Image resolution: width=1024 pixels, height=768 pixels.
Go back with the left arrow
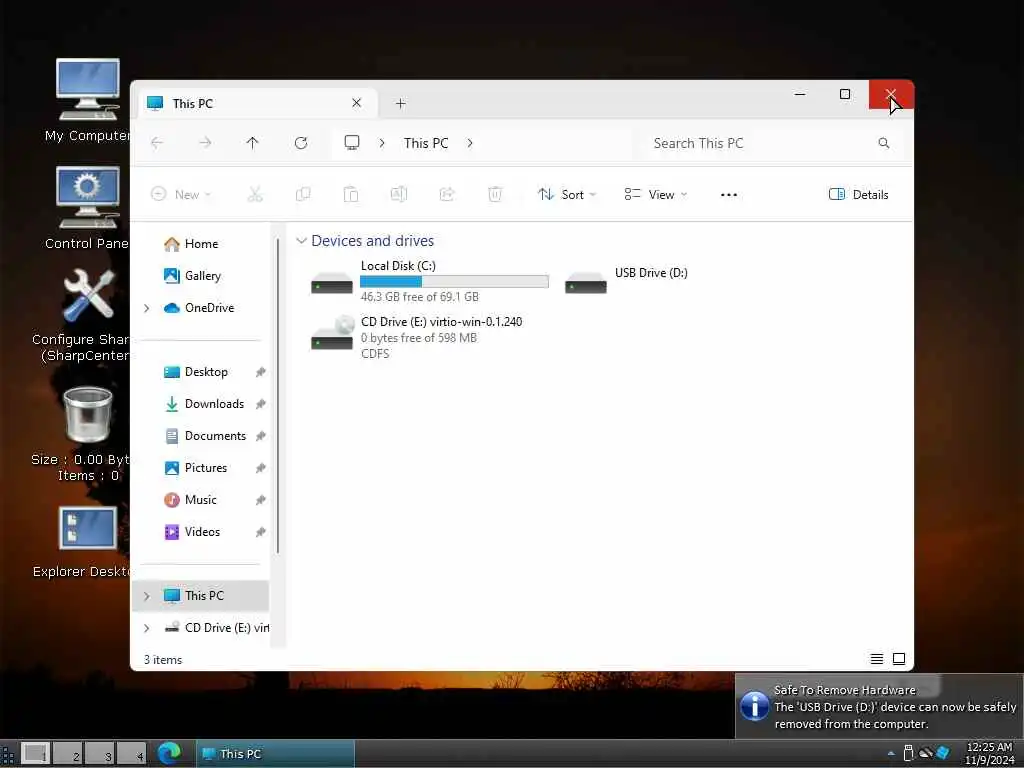click(x=157, y=143)
